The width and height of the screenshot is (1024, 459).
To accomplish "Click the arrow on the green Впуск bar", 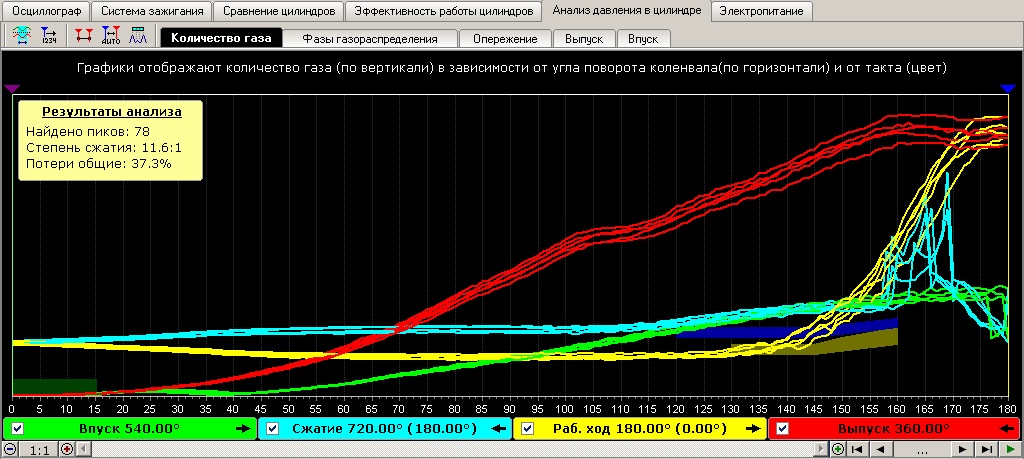I will tap(243, 429).
